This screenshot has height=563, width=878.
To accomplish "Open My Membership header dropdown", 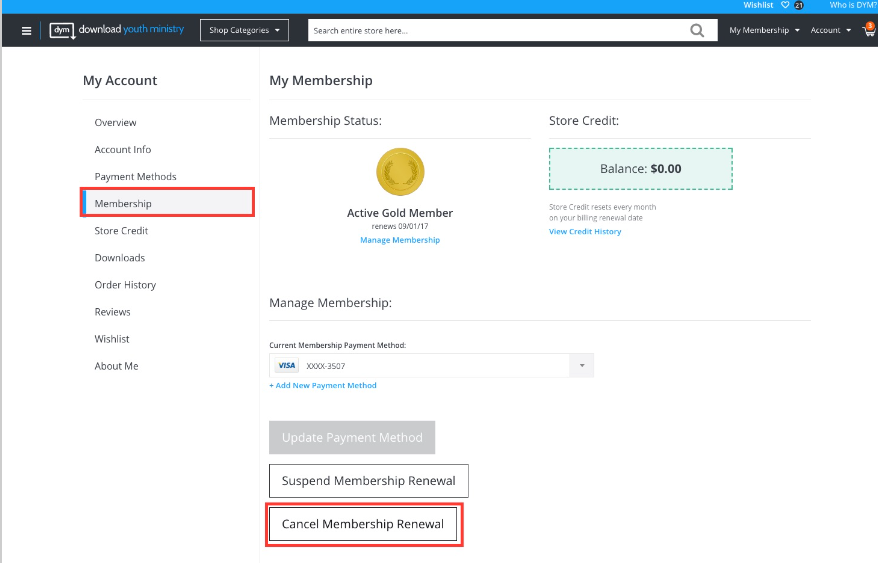I will coord(764,31).
